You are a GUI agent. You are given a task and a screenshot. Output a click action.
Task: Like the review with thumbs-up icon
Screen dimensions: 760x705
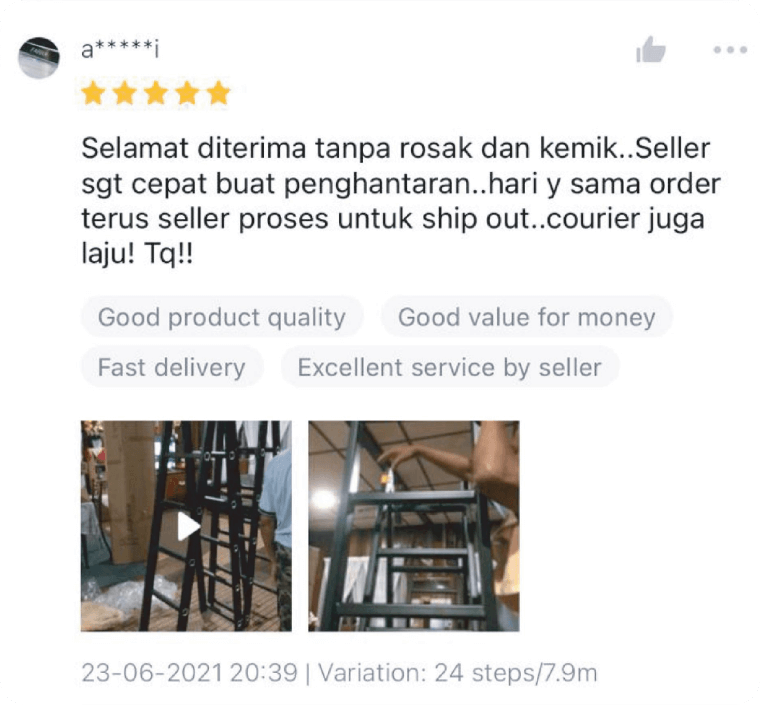tap(650, 49)
